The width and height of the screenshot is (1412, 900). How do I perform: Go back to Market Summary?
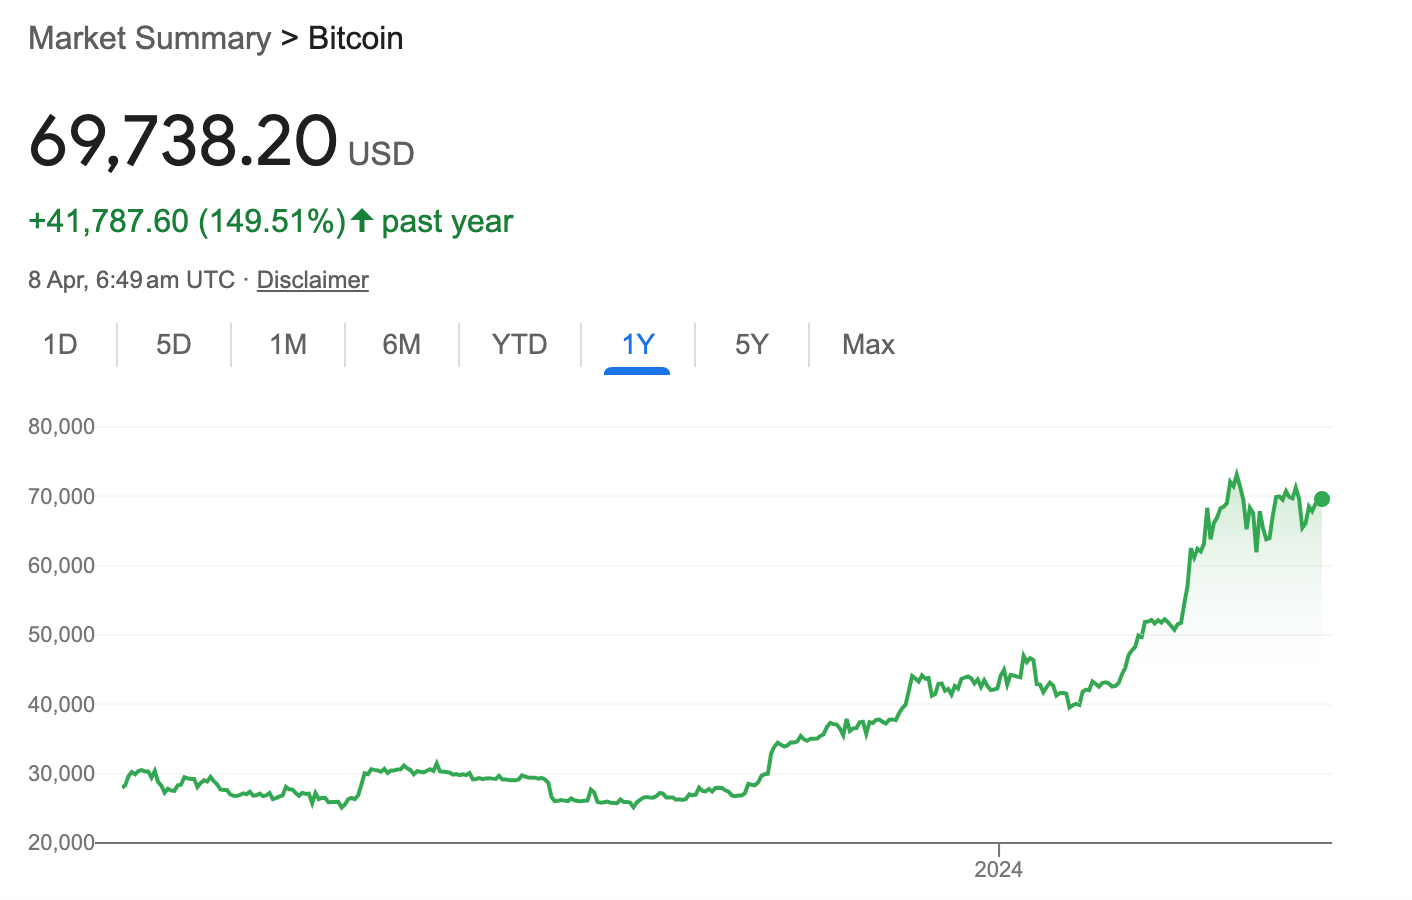coord(150,38)
